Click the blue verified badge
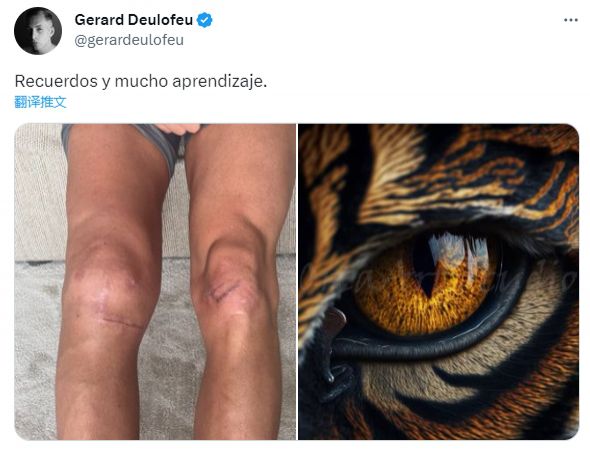This screenshot has width=590, height=453. pyautogui.click(x=205, y=20)
